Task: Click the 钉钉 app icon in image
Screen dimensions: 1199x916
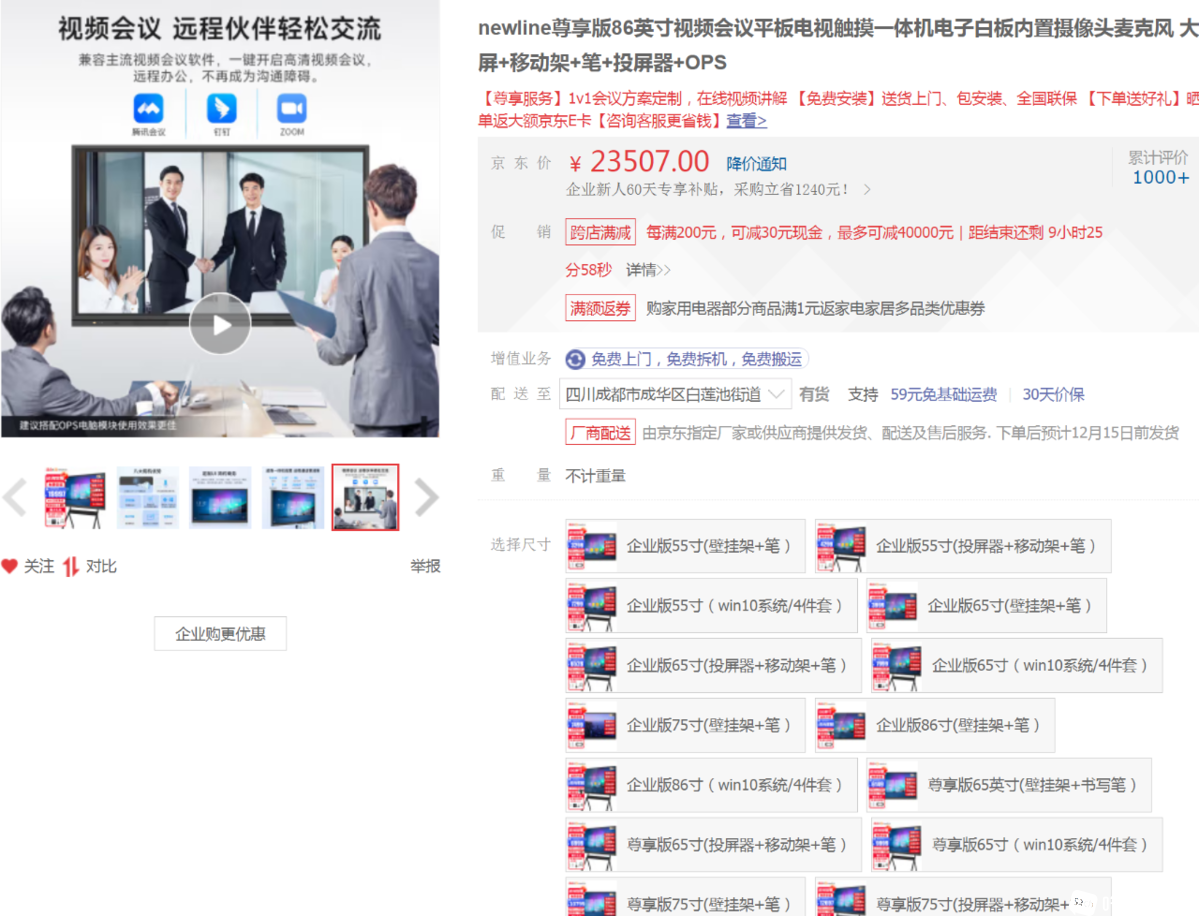Action: [x=222, y=109]
